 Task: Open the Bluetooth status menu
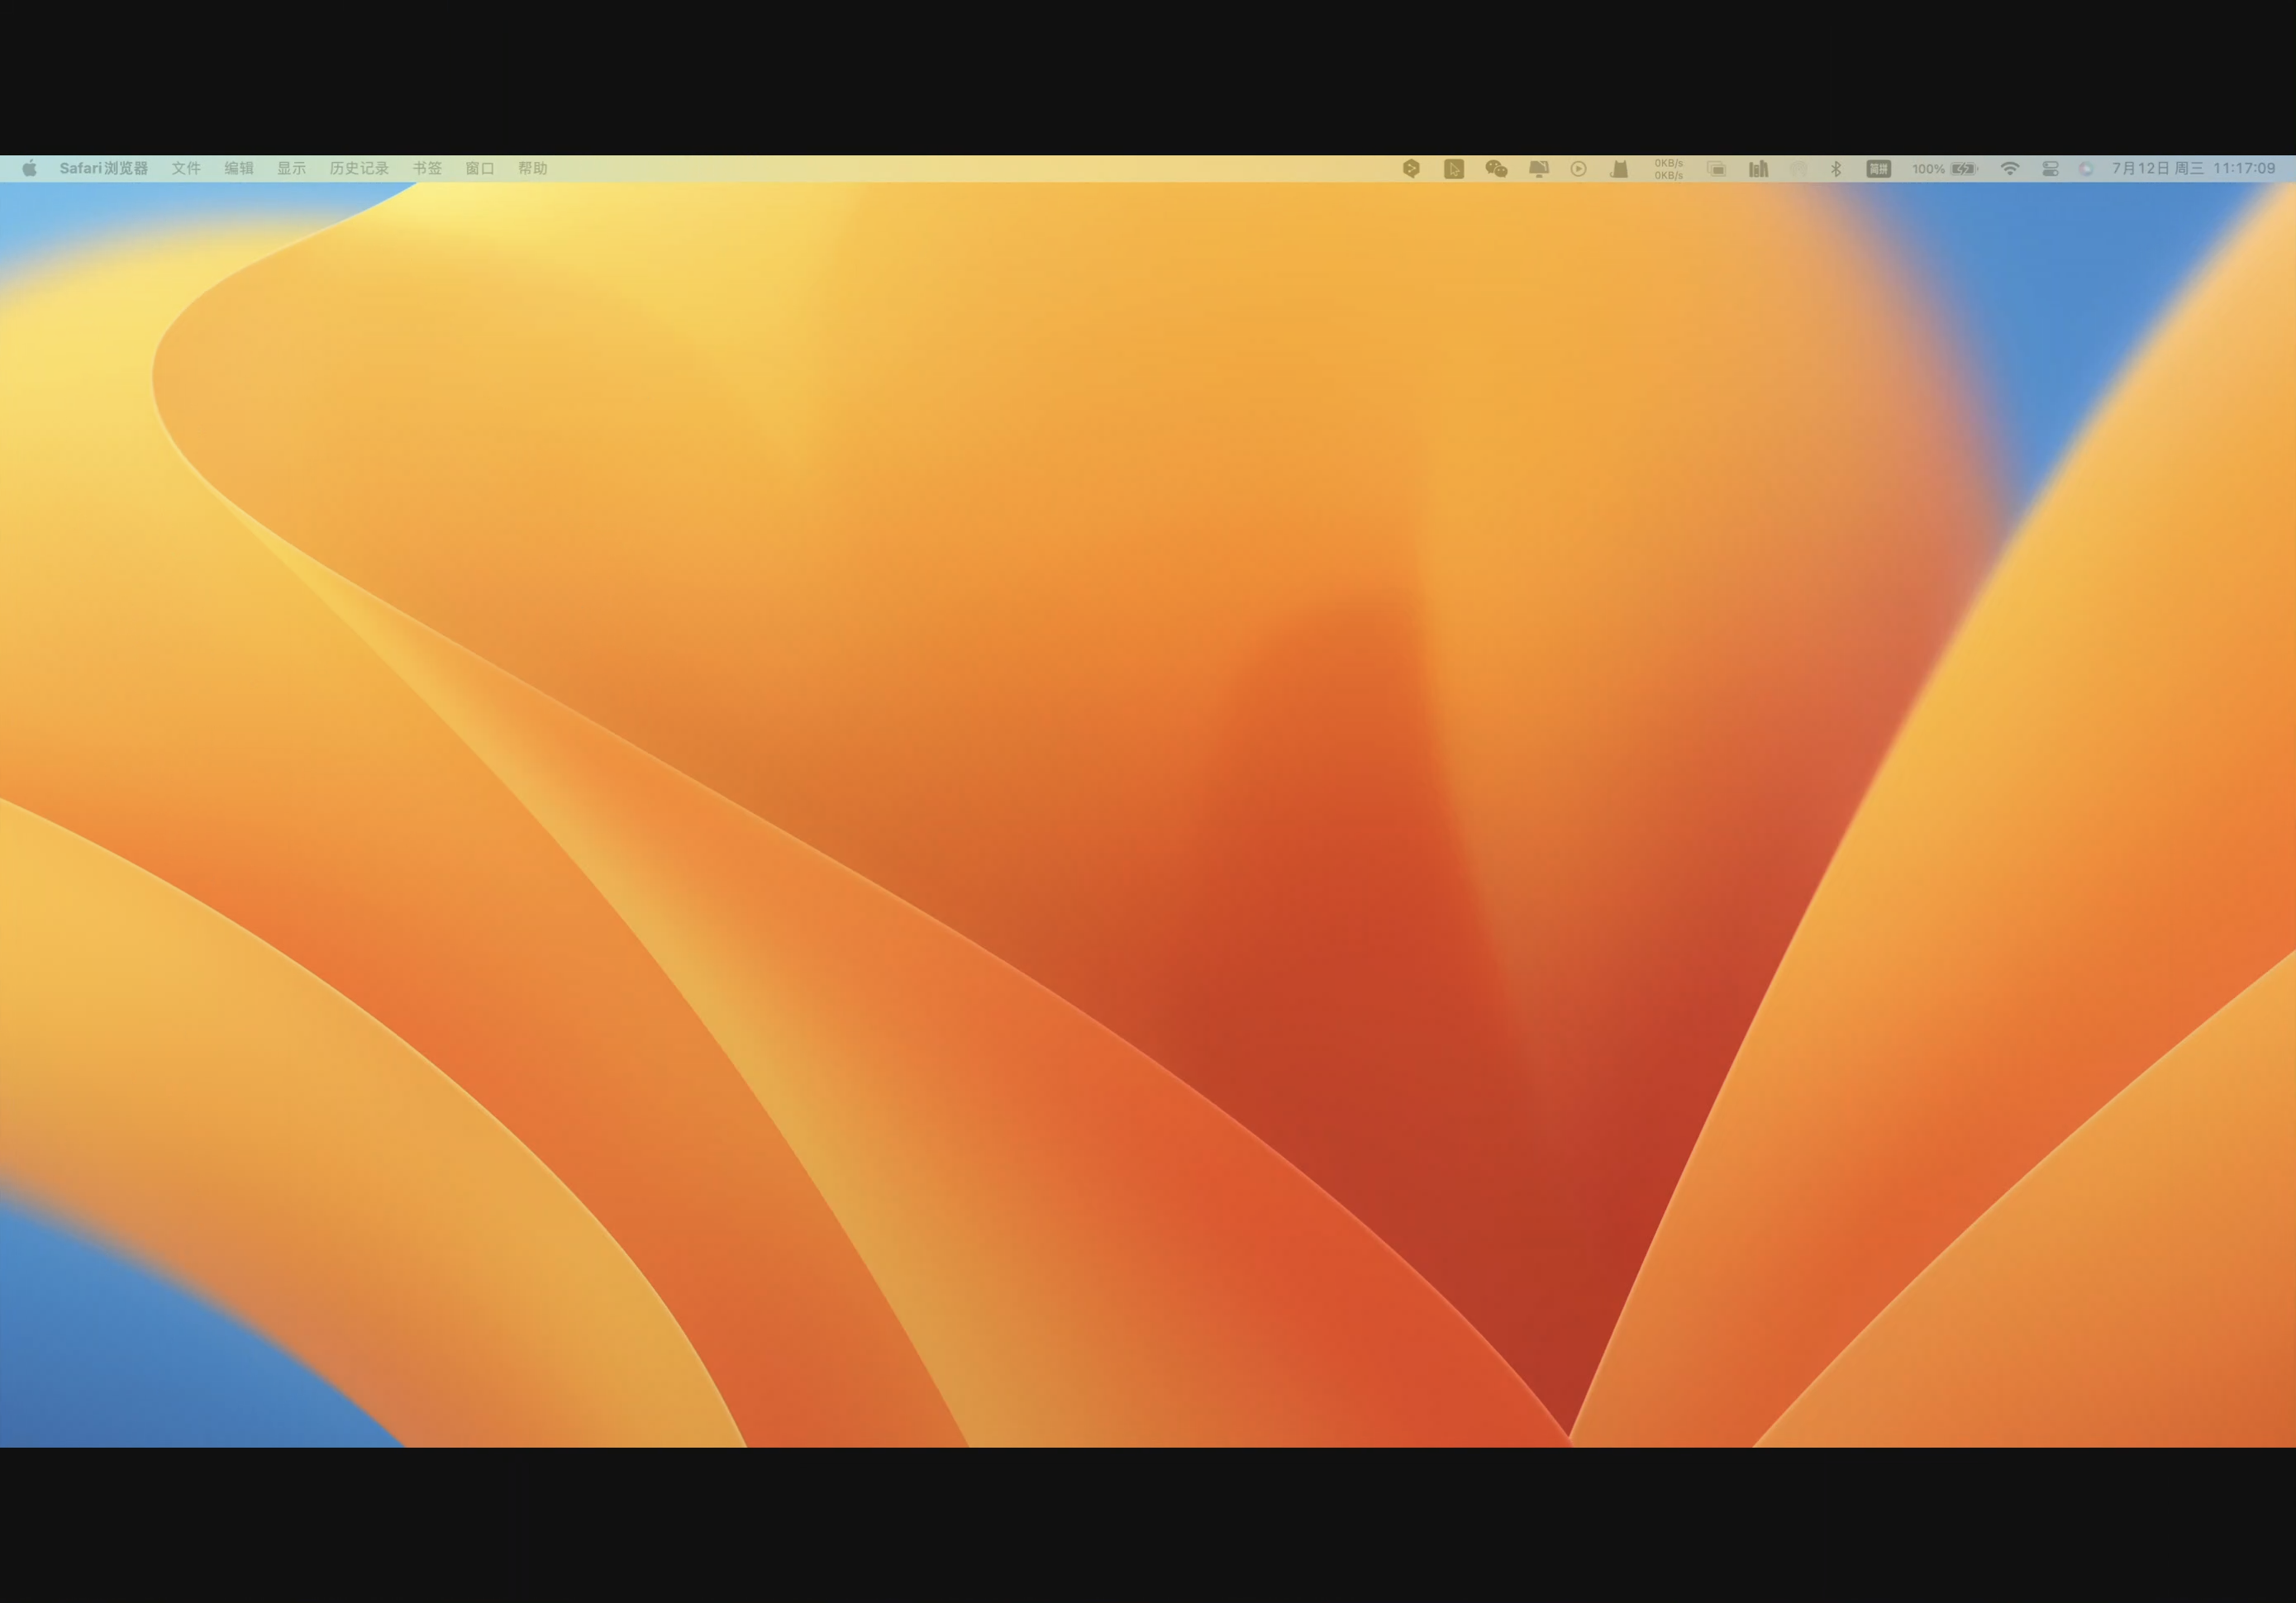pos(1836,169)
